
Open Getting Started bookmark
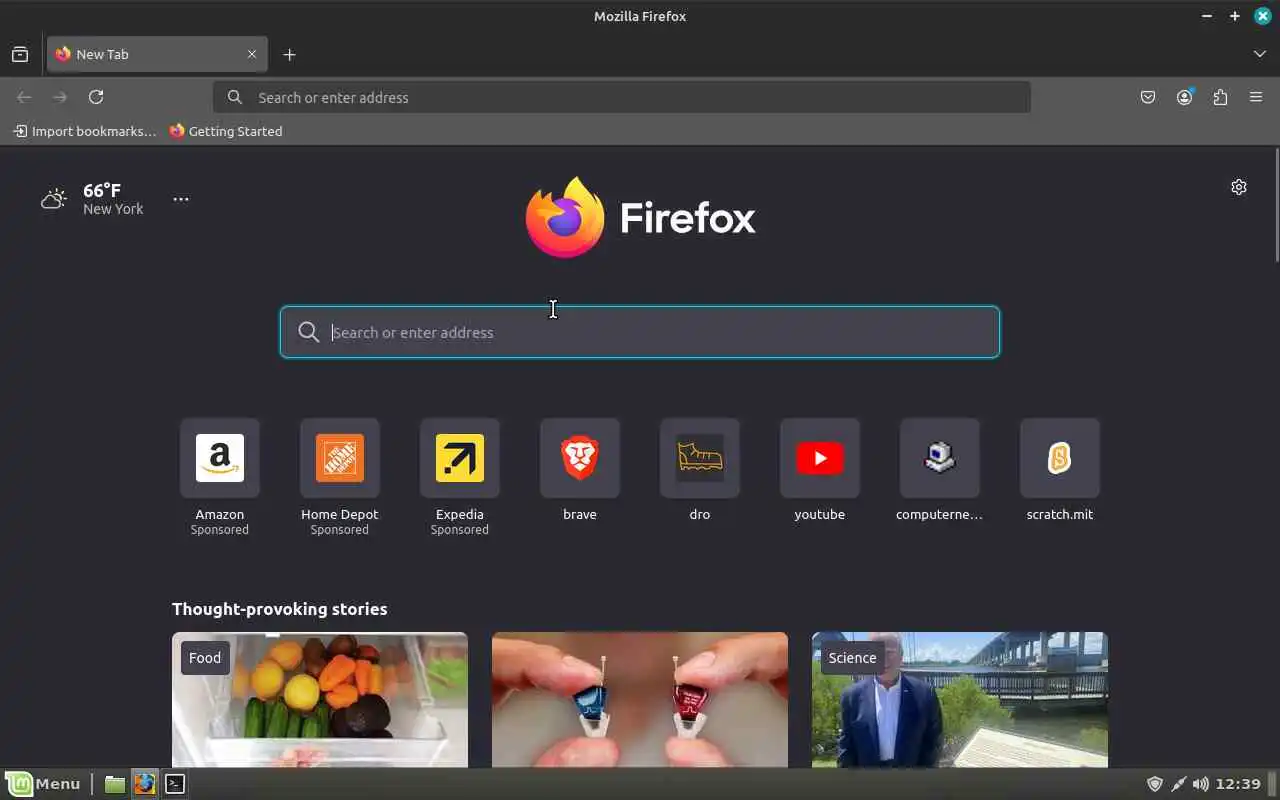pos(226,131)
